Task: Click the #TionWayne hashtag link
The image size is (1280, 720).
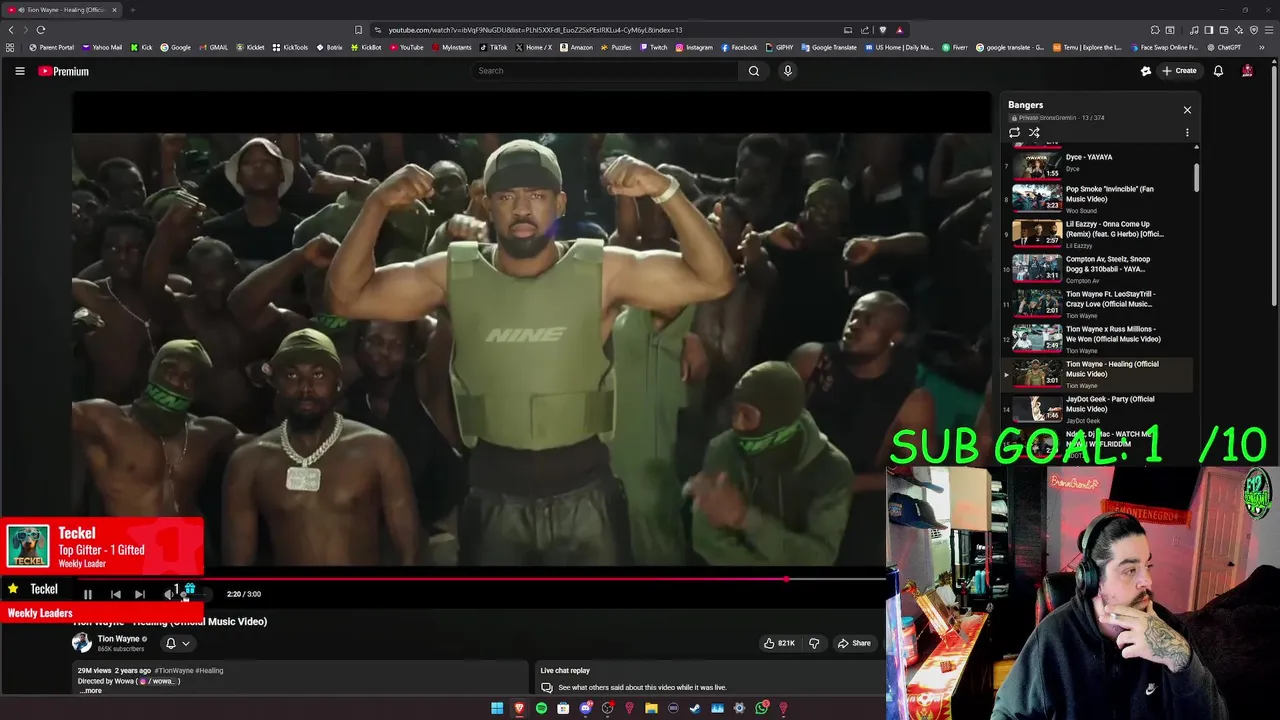Action: (x=174, y=671)
